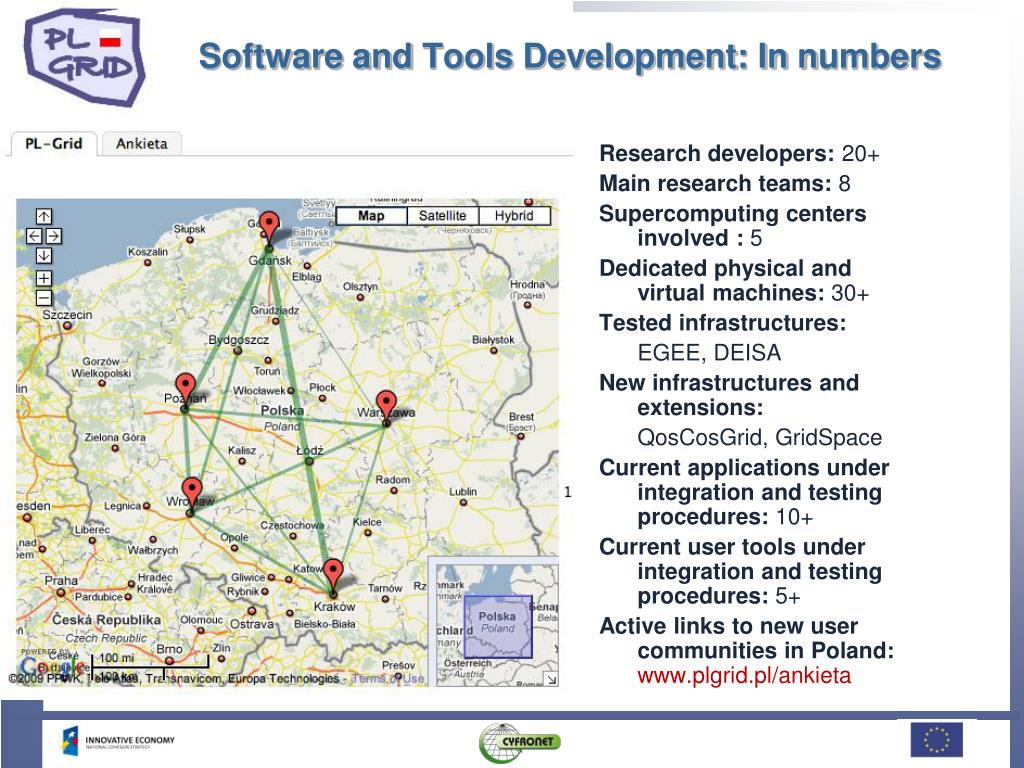Click the Opole label on map
1024x768 pixels.
[x=234, y=537]
